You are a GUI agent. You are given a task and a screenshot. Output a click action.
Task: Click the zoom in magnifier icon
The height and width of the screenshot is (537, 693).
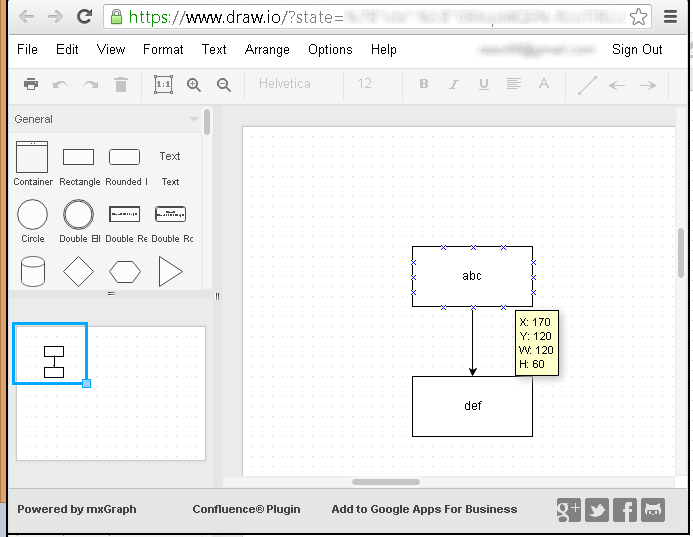[x=194, y=85]
